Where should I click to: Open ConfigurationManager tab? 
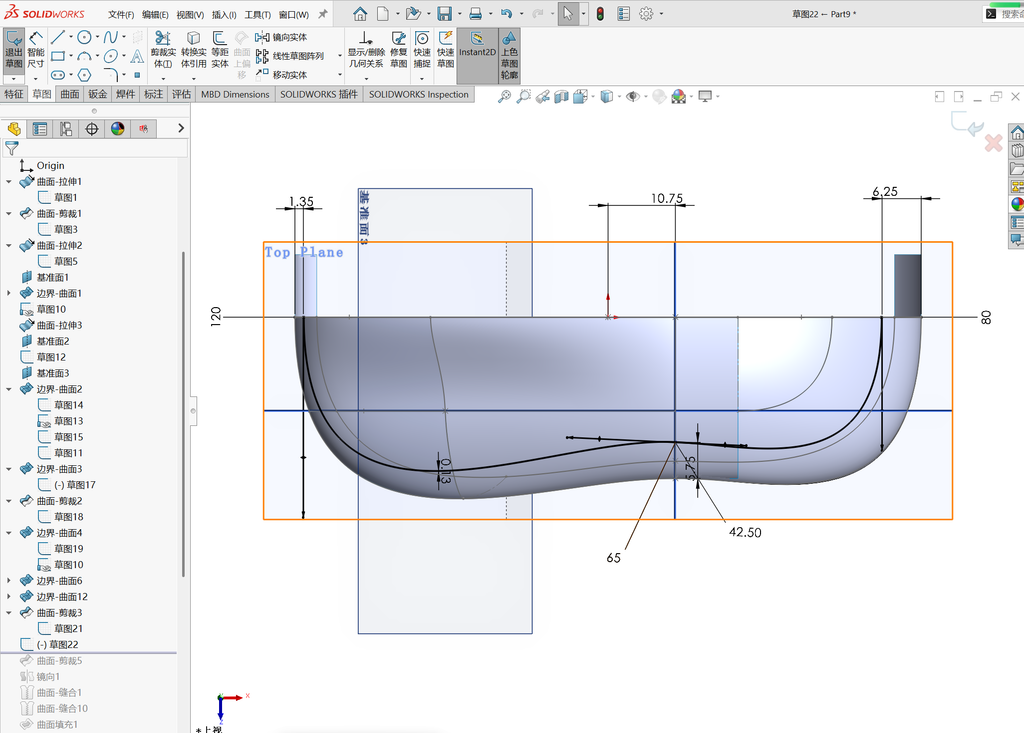tap(66, 129)
